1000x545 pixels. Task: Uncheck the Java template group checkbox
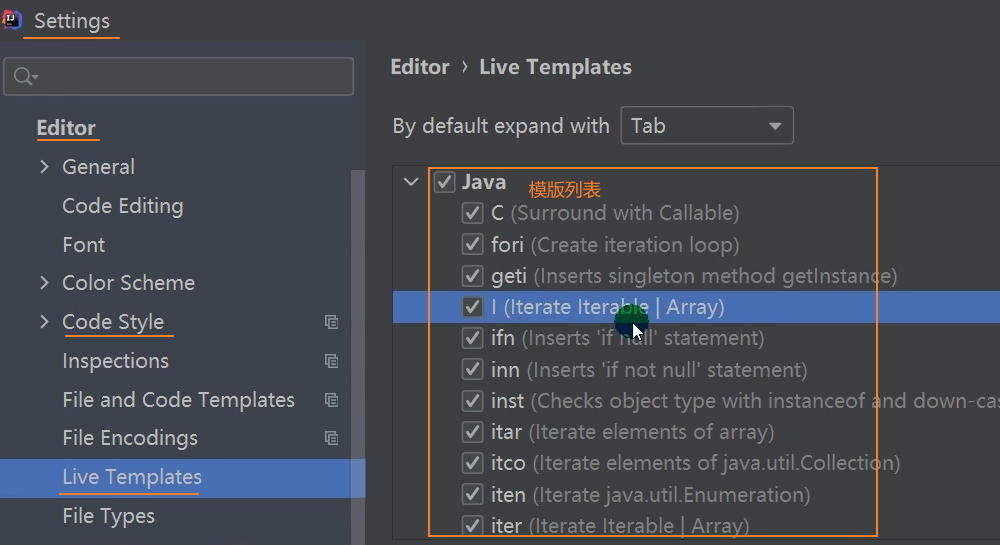tap(445, 183)
